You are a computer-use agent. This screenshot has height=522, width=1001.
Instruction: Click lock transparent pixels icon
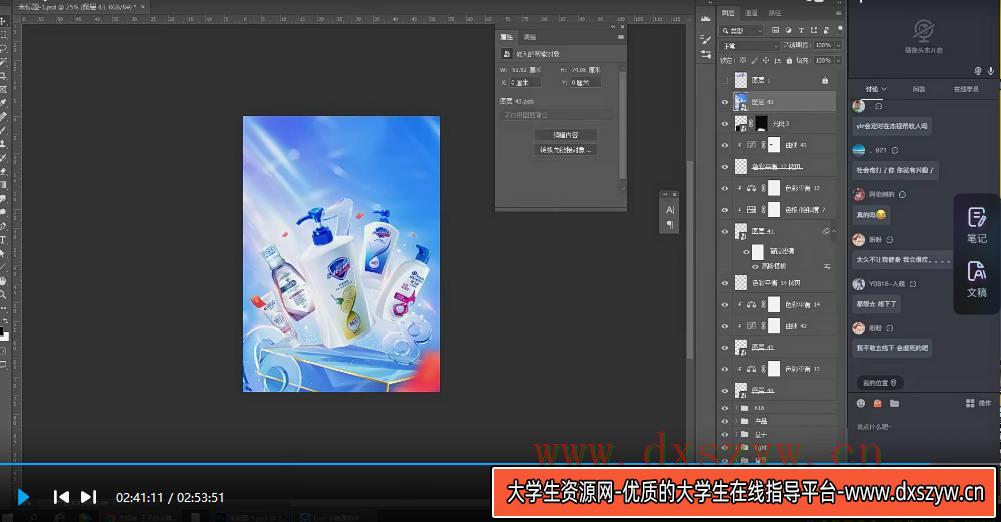[x=742, y=61]
